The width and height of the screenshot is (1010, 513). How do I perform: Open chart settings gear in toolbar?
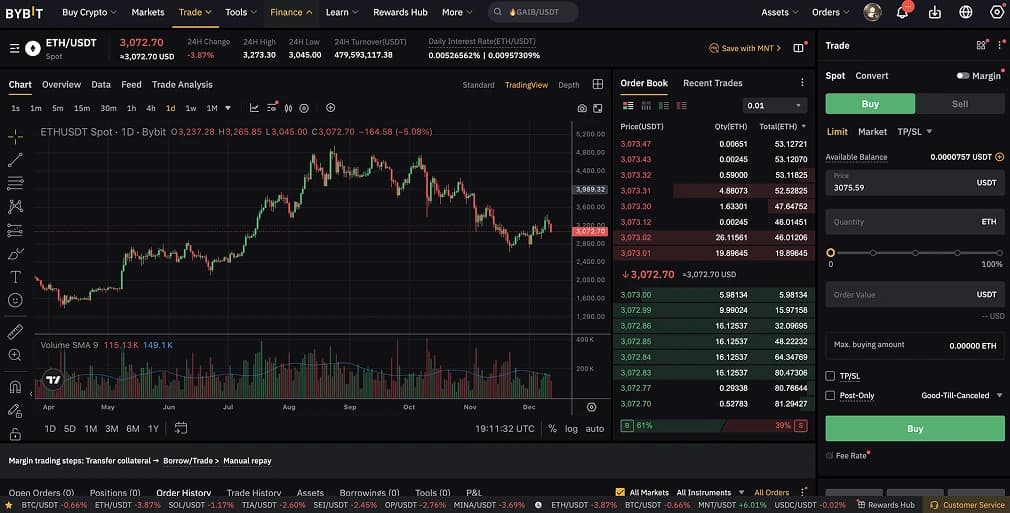[304, 108]
